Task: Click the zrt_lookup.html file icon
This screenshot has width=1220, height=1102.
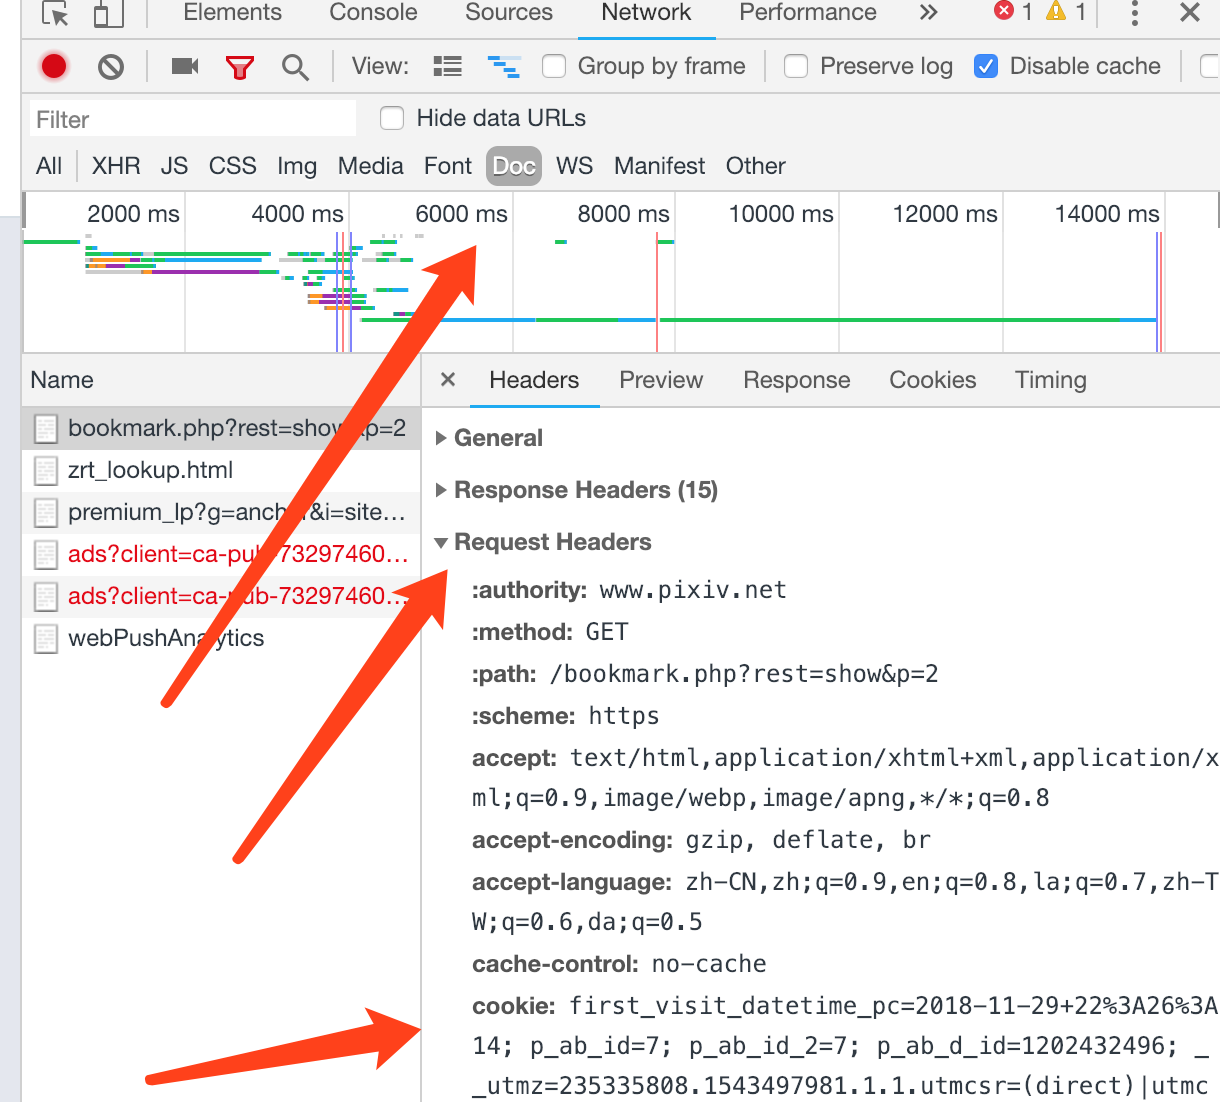Action: pyautogui.click(x=46, y=471)
